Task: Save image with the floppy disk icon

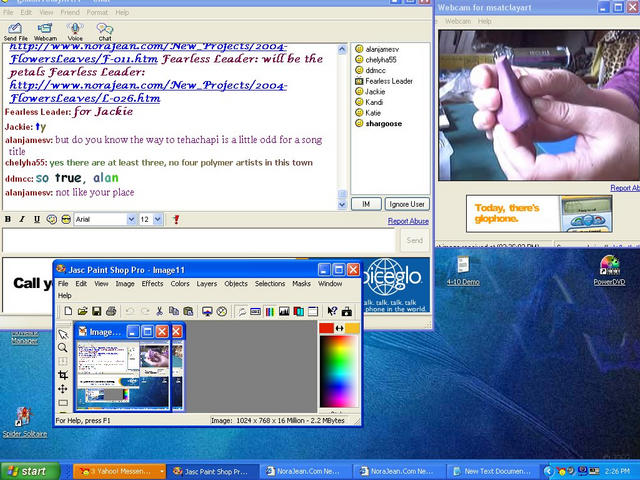Action: click(97, 311)
